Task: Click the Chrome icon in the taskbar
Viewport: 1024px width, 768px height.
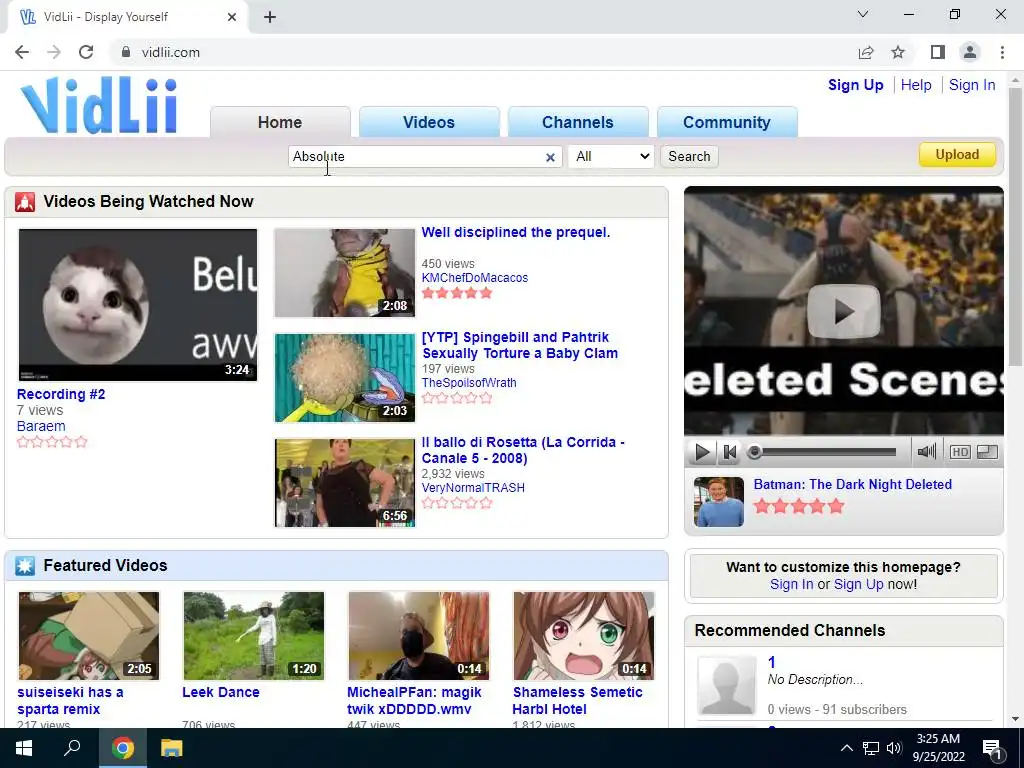Action: point(122,748)
